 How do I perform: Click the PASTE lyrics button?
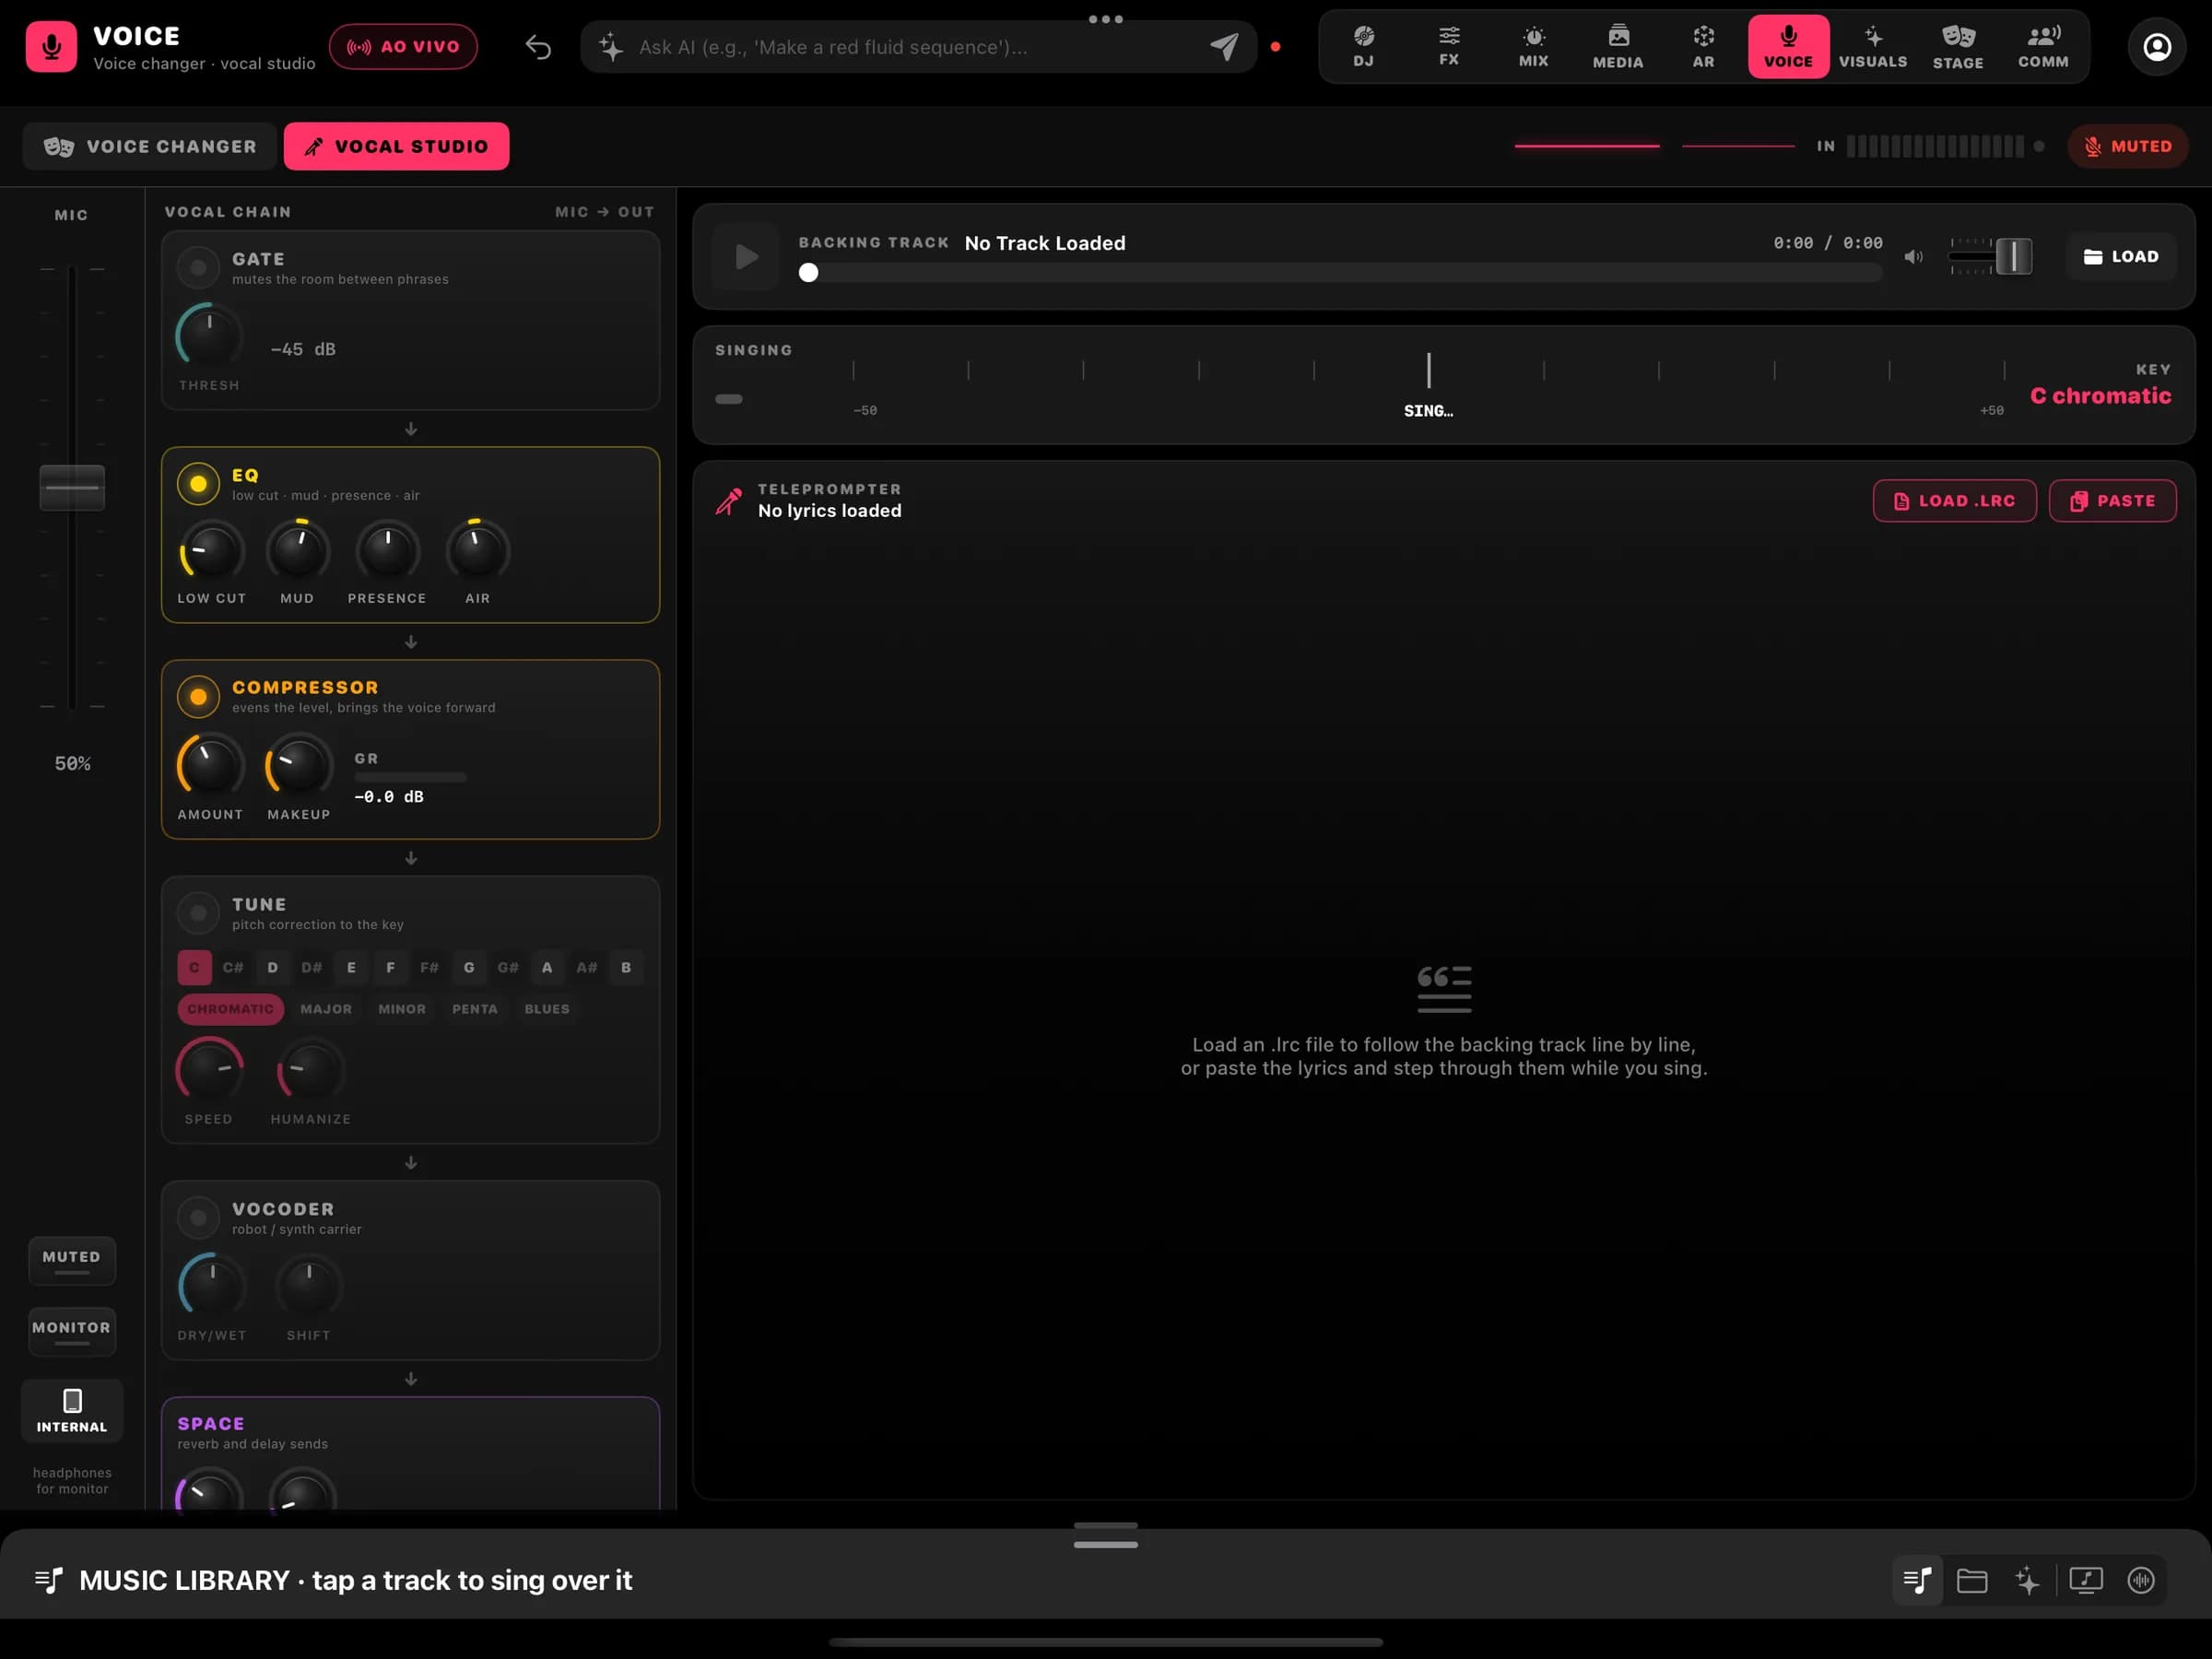coord(2112,501)
